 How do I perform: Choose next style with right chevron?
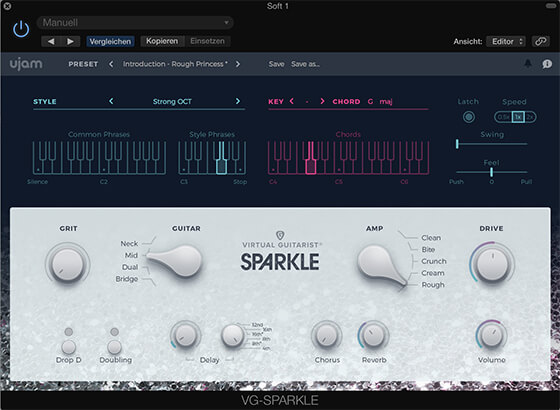pos(238,101)
